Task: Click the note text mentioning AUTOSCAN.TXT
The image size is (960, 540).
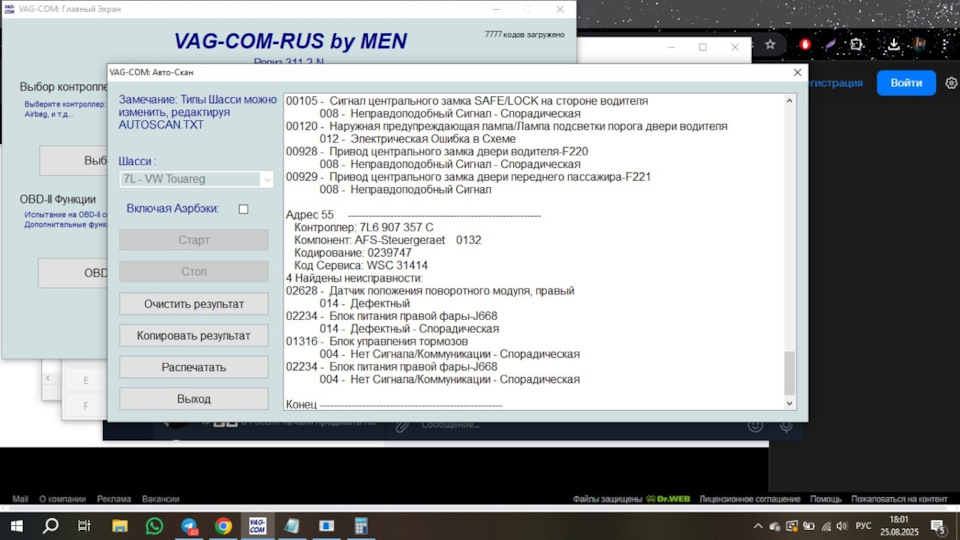Action: click(x=197, y=112)
